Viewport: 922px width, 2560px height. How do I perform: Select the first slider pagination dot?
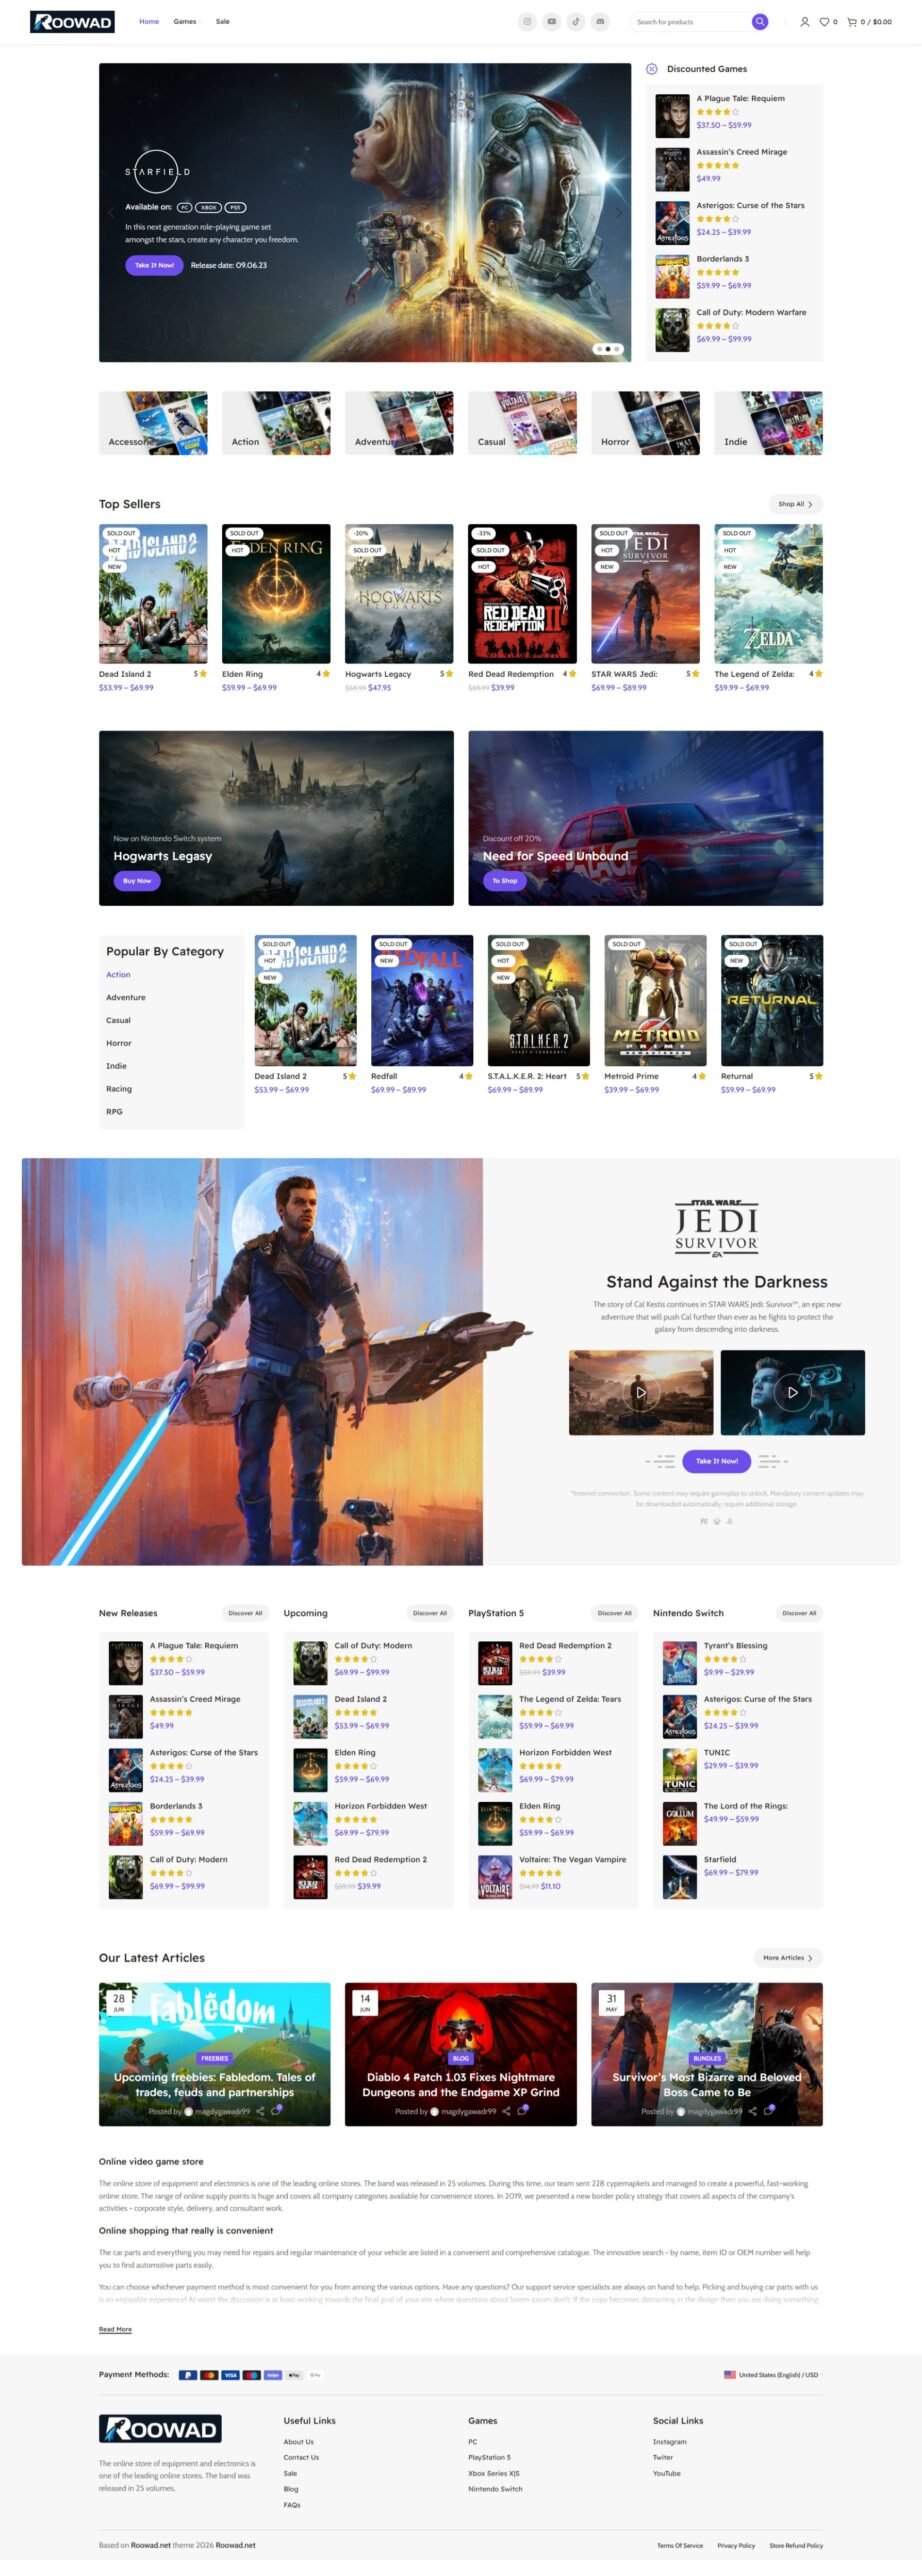[598, 349]
